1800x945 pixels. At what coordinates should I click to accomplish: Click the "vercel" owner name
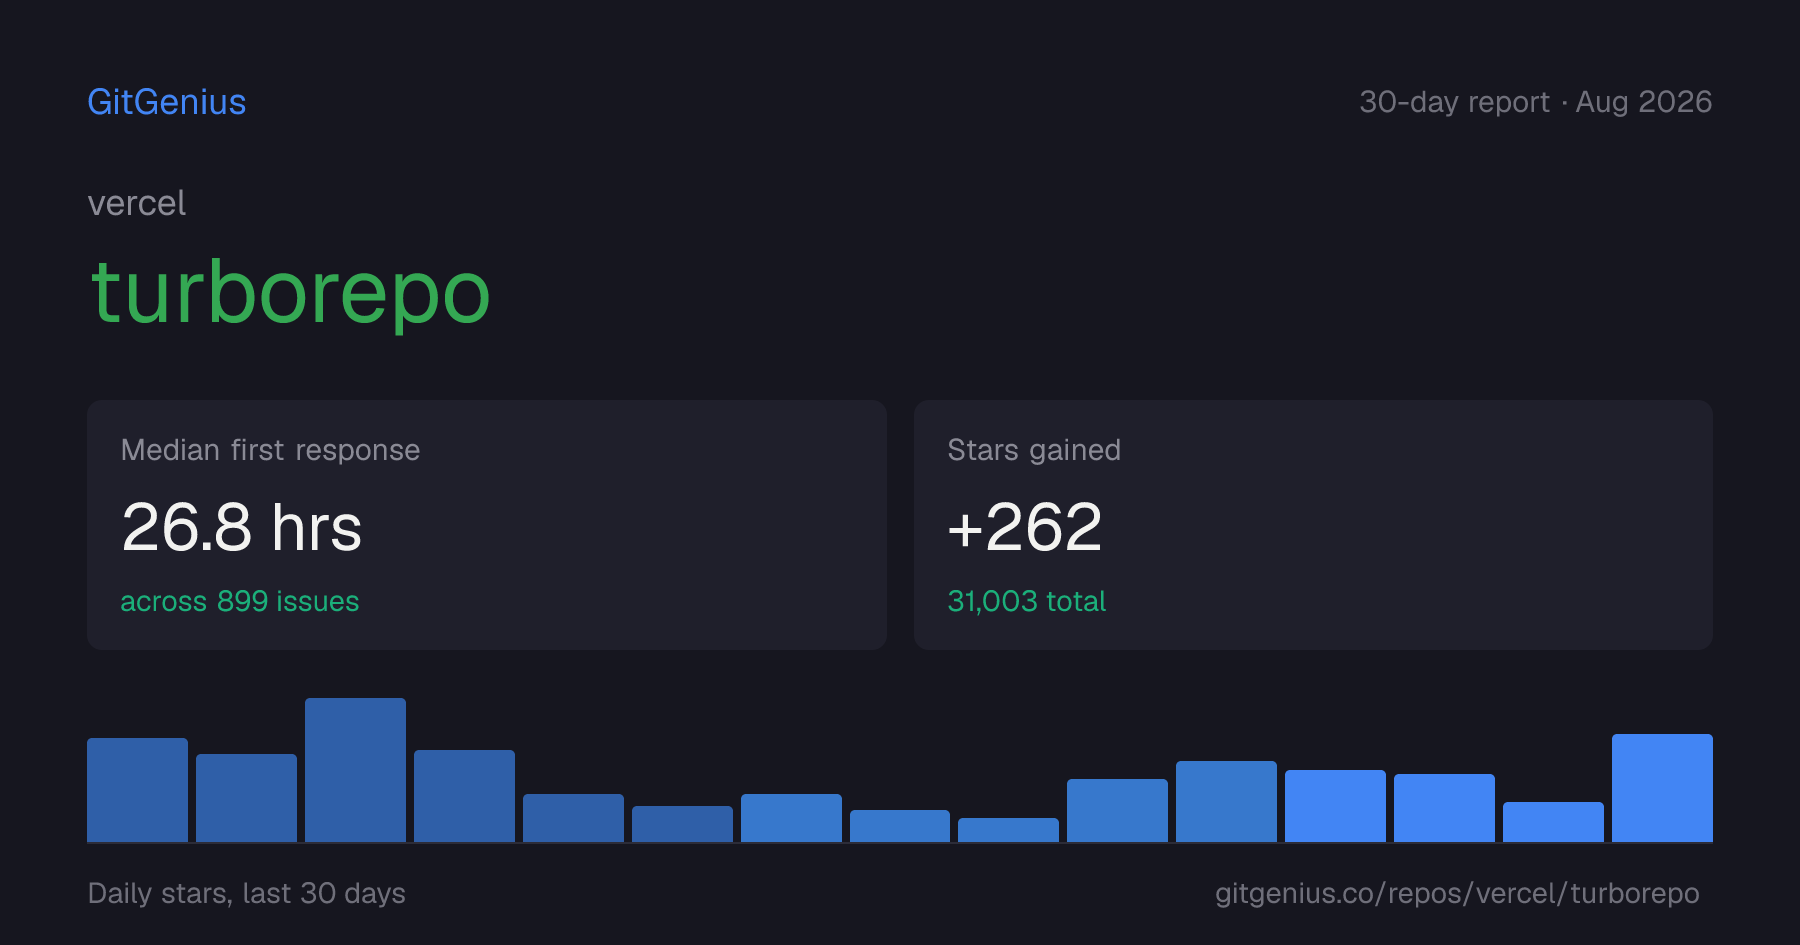coord(137,203)
